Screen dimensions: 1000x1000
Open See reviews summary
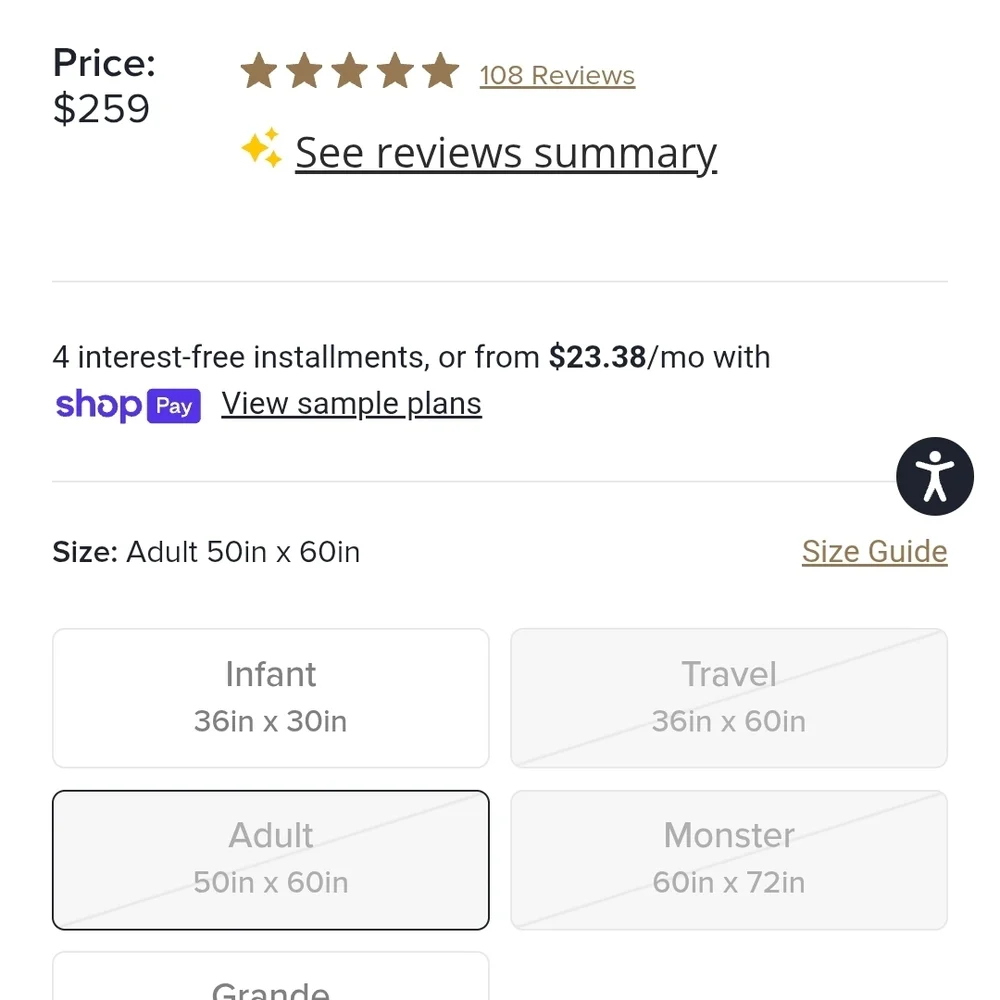point(506,153)
